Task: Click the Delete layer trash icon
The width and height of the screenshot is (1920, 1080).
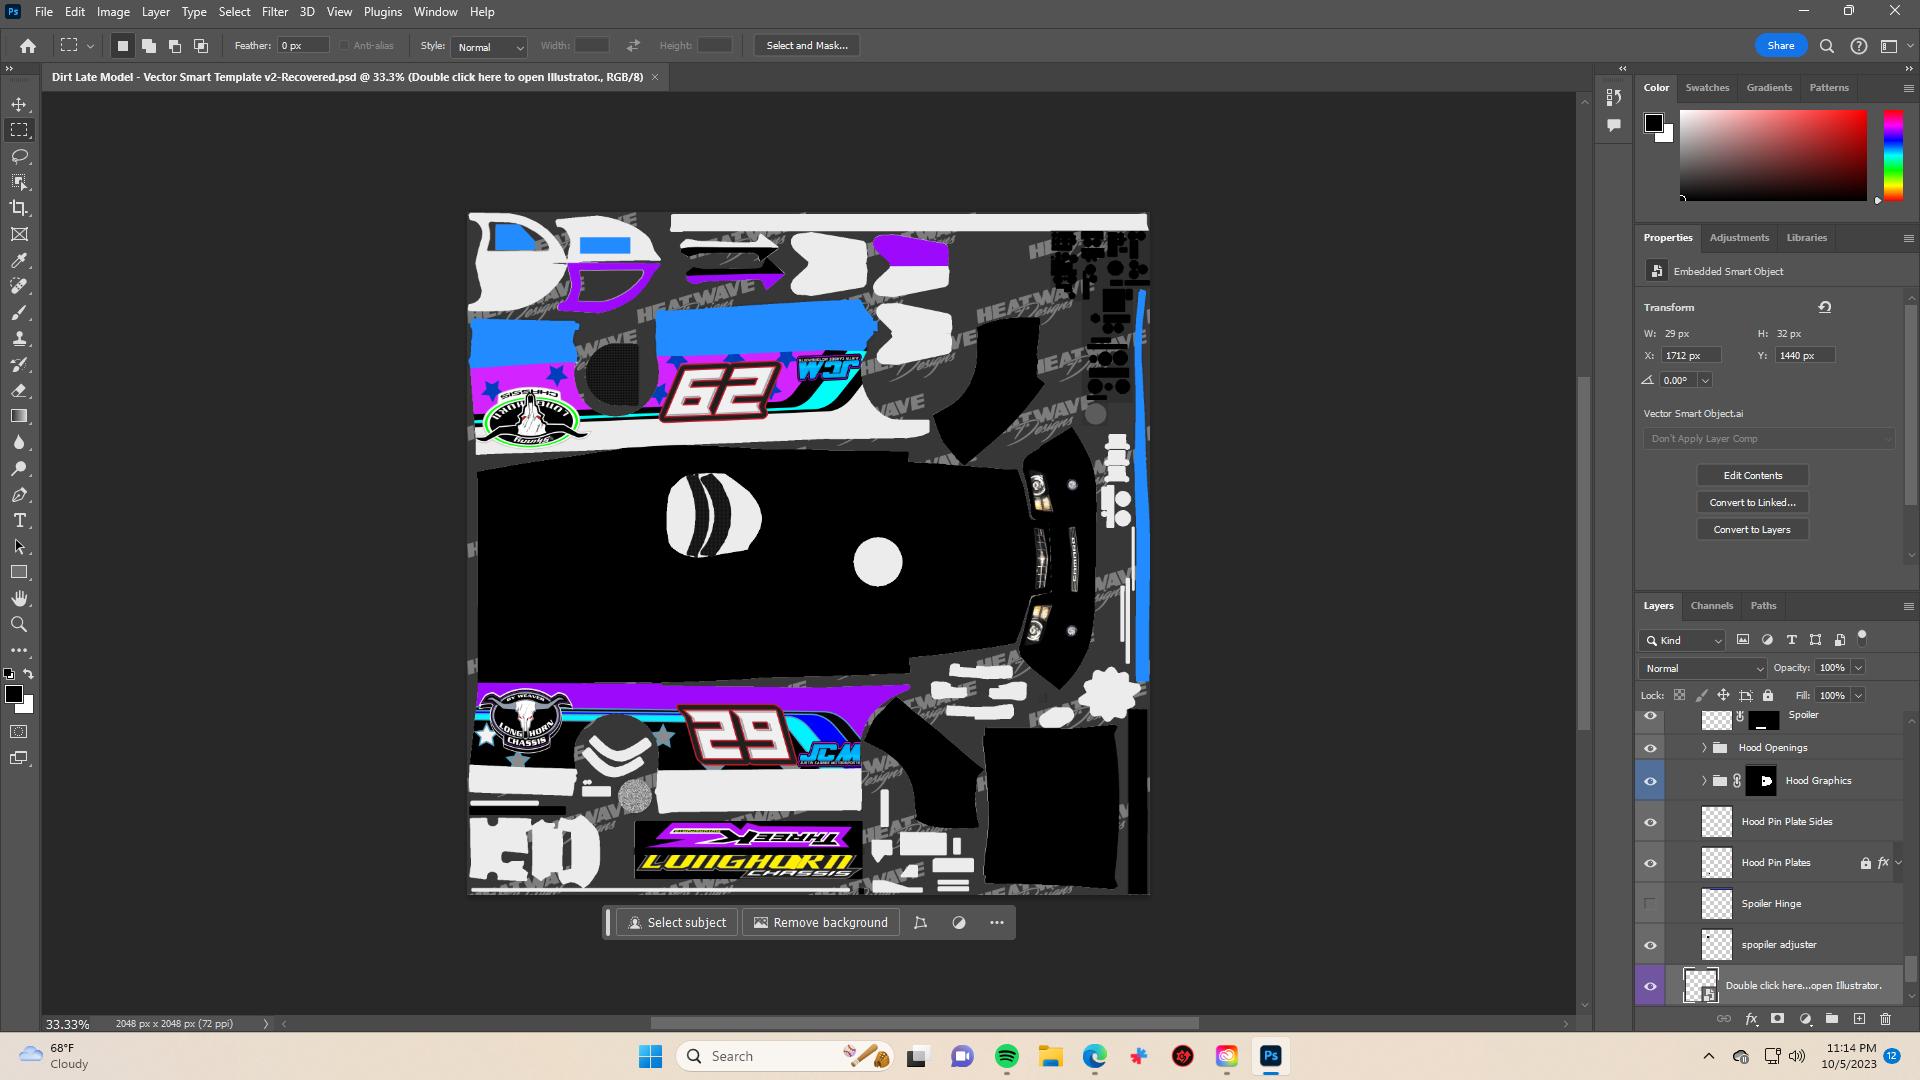Action: click(1885, 1019)
